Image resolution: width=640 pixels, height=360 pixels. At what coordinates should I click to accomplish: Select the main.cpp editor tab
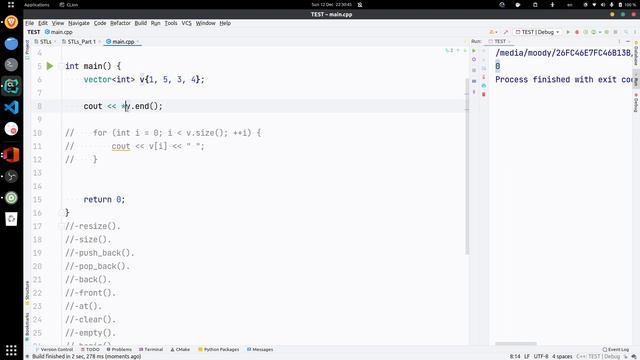(x=122, y=42)
